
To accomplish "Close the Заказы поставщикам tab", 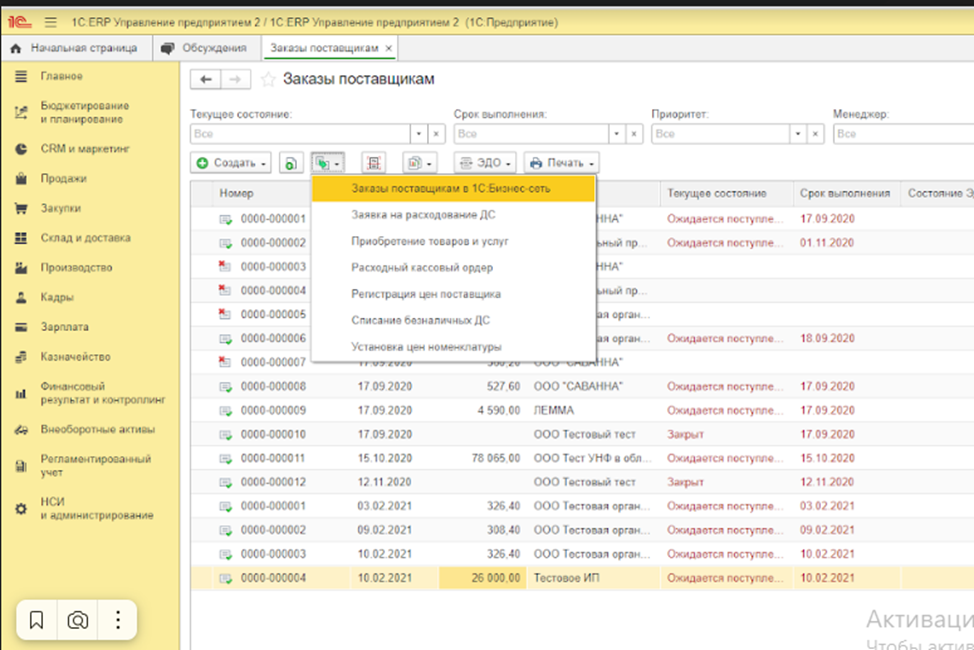I will pyautogui.click(x=389, y=48).
